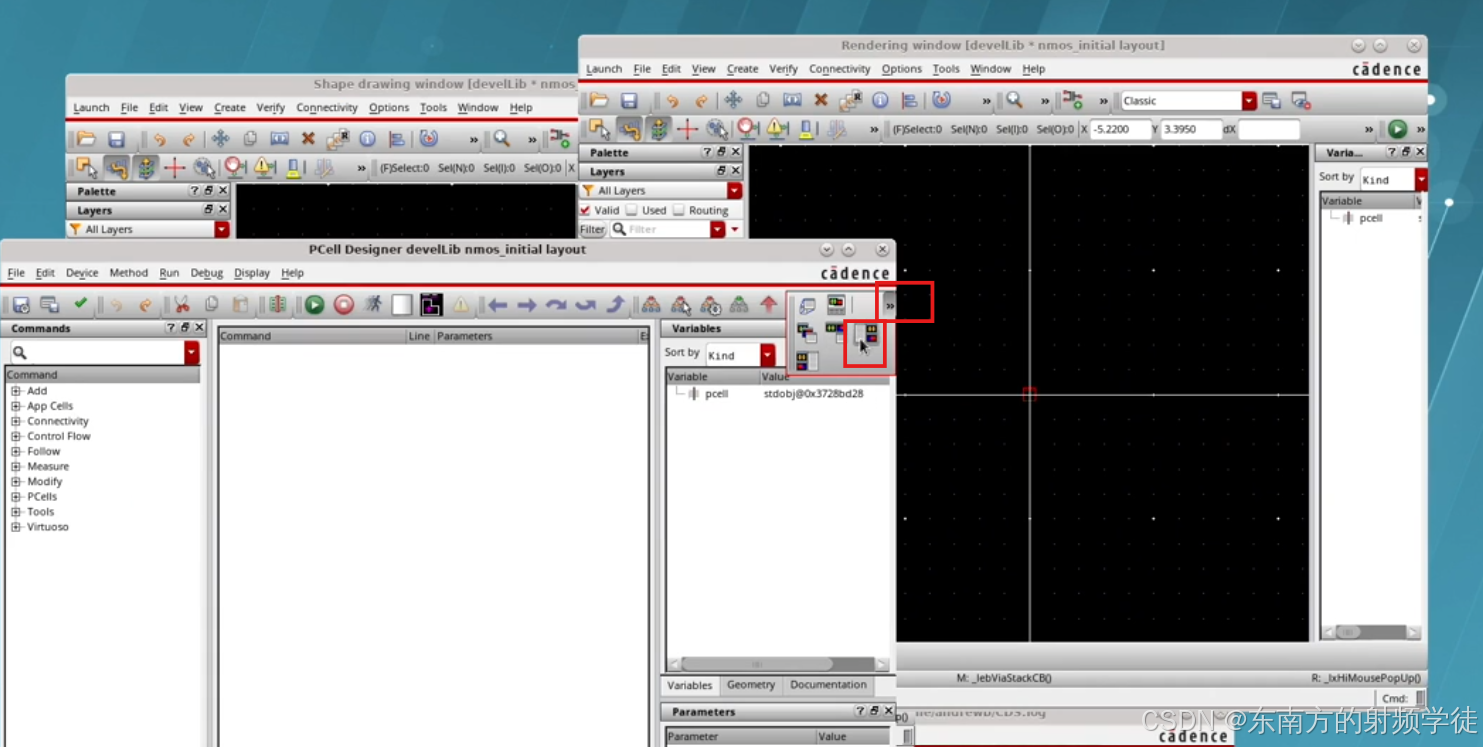1483x747 pixels.
Task: Click the Save floppy icon in Rendering window toolbar
Action: [x=629, y=100]
